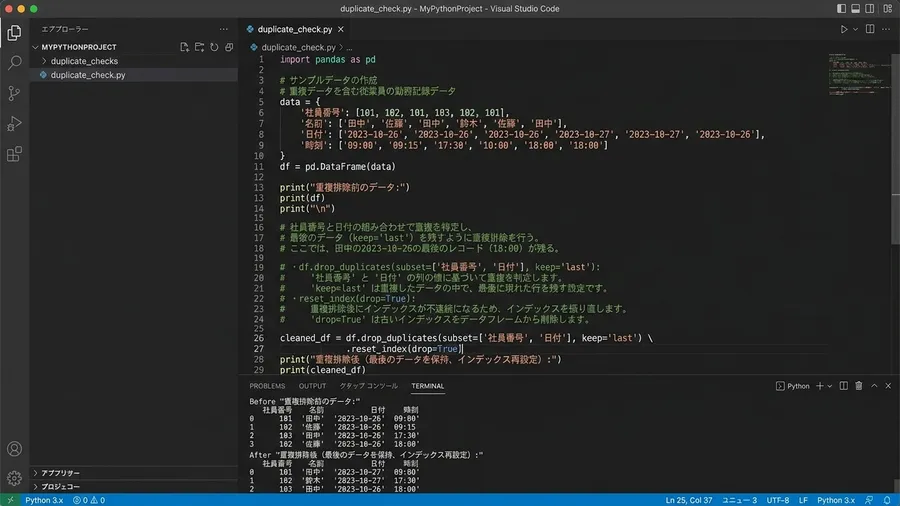Open the Manage gear settings icon
This screenshot has height=506, width=900.
tap(14, 477)
